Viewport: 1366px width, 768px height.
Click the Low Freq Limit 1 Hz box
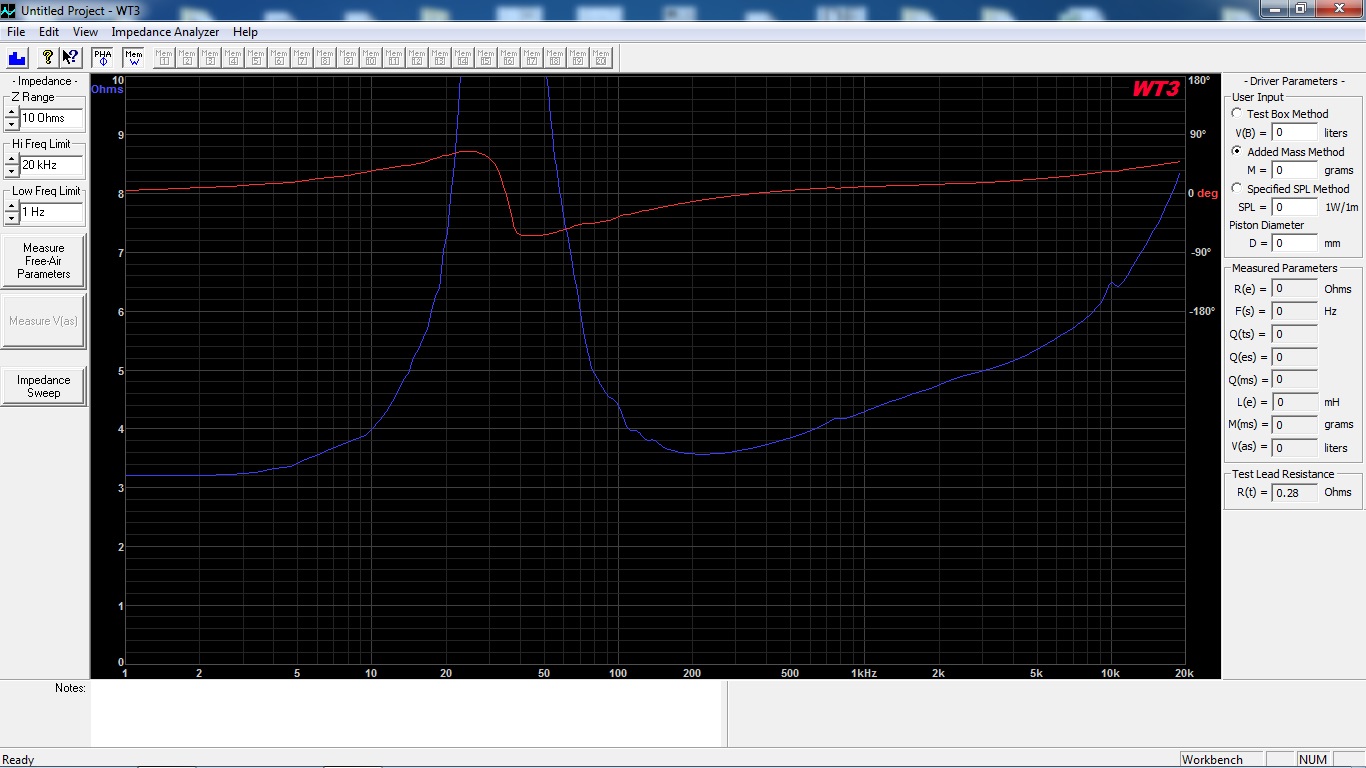[x=52, y=212]
